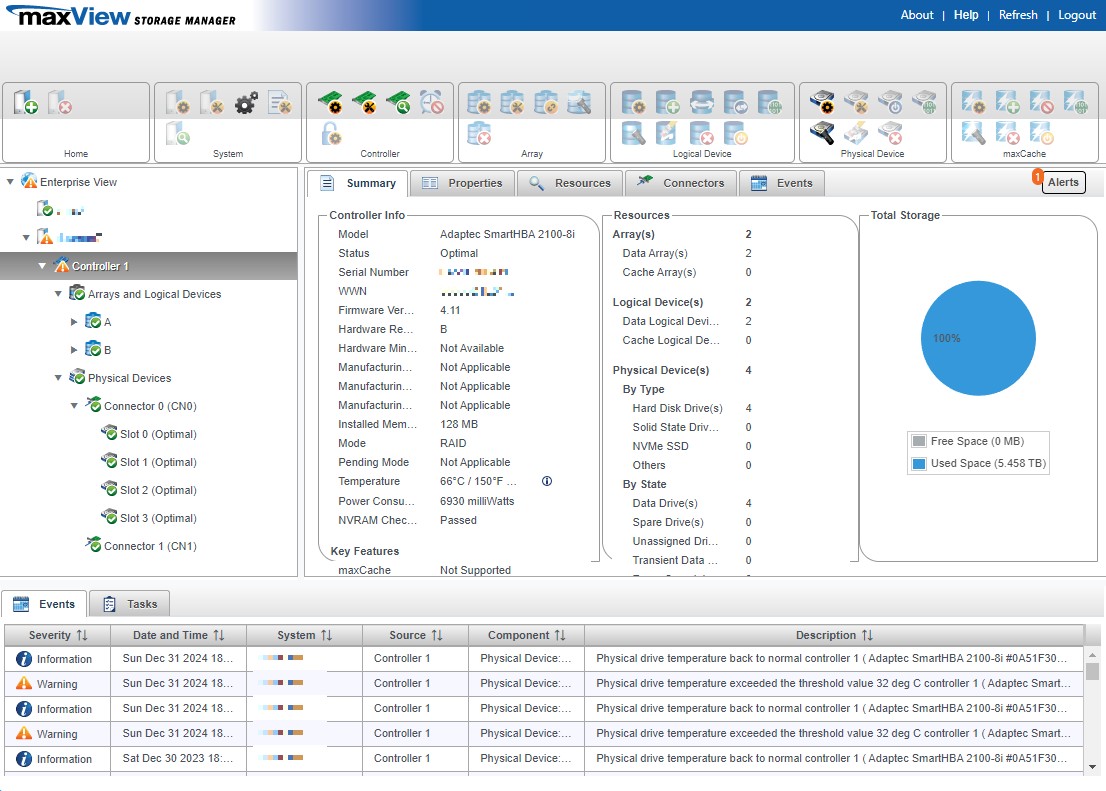Click the Used Space legend swatch
The width and height of the screenshot is (1106, 791).
point(919,464)
